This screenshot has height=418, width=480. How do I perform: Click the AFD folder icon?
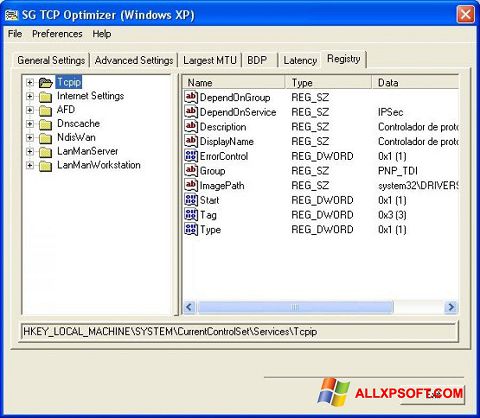pos(45,110)
